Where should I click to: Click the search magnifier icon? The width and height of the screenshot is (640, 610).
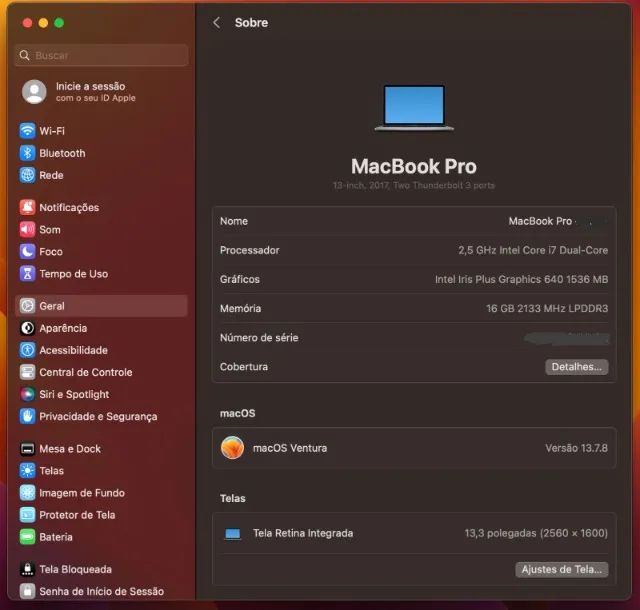(x=24, y=55)
